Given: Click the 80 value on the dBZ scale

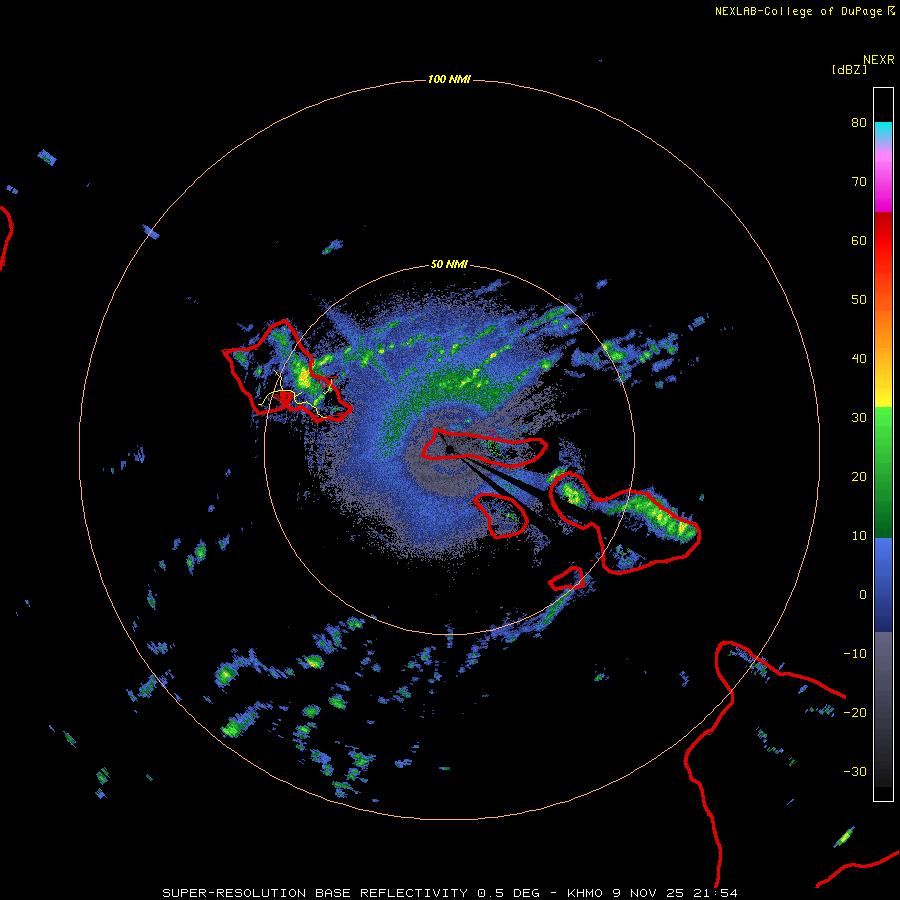Looking at the screenshot, I should [x=859, y=123].
